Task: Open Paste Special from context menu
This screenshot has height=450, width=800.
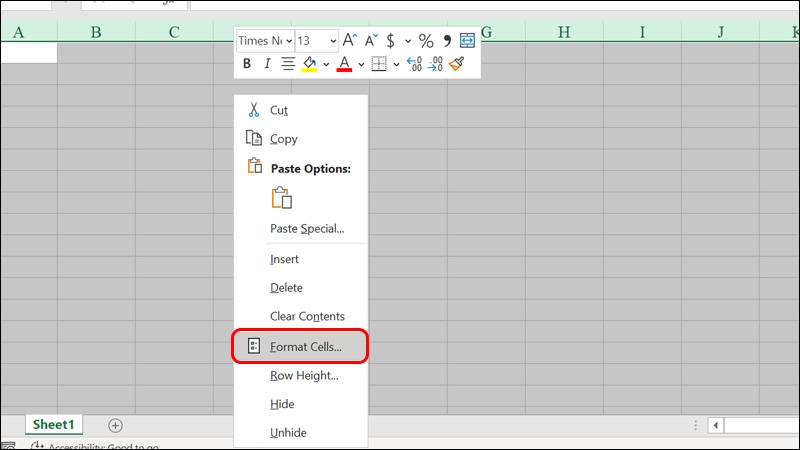Action: click(301, 228)
